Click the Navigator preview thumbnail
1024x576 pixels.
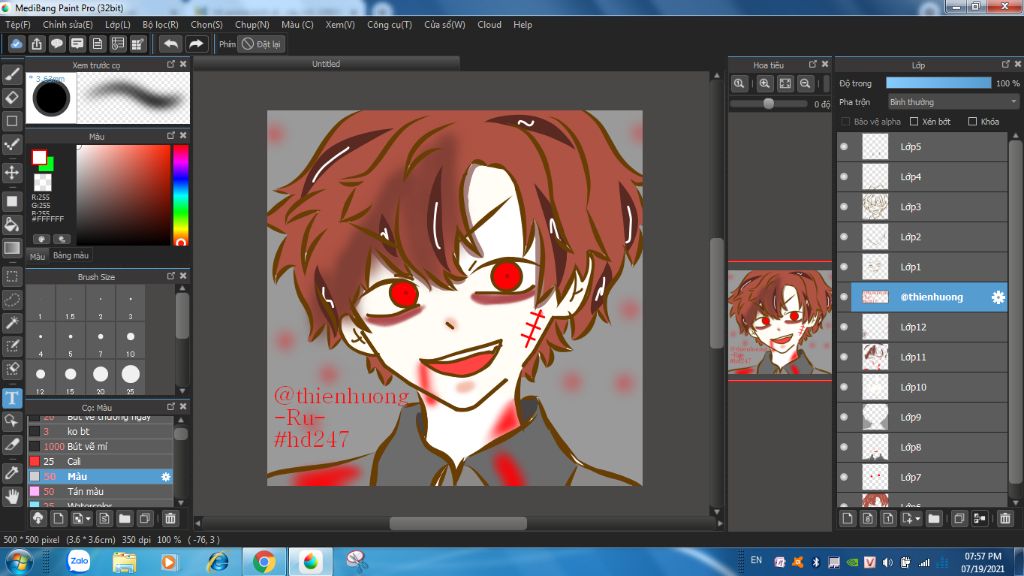[x=780, y=322]
